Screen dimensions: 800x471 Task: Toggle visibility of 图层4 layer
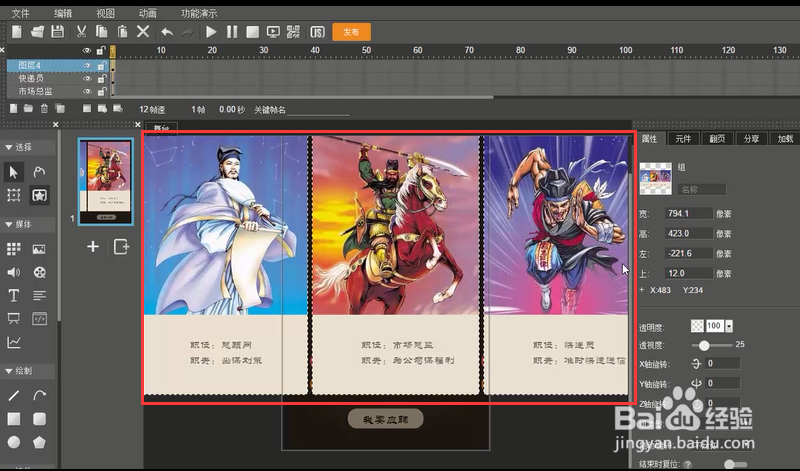coord(87,66)
